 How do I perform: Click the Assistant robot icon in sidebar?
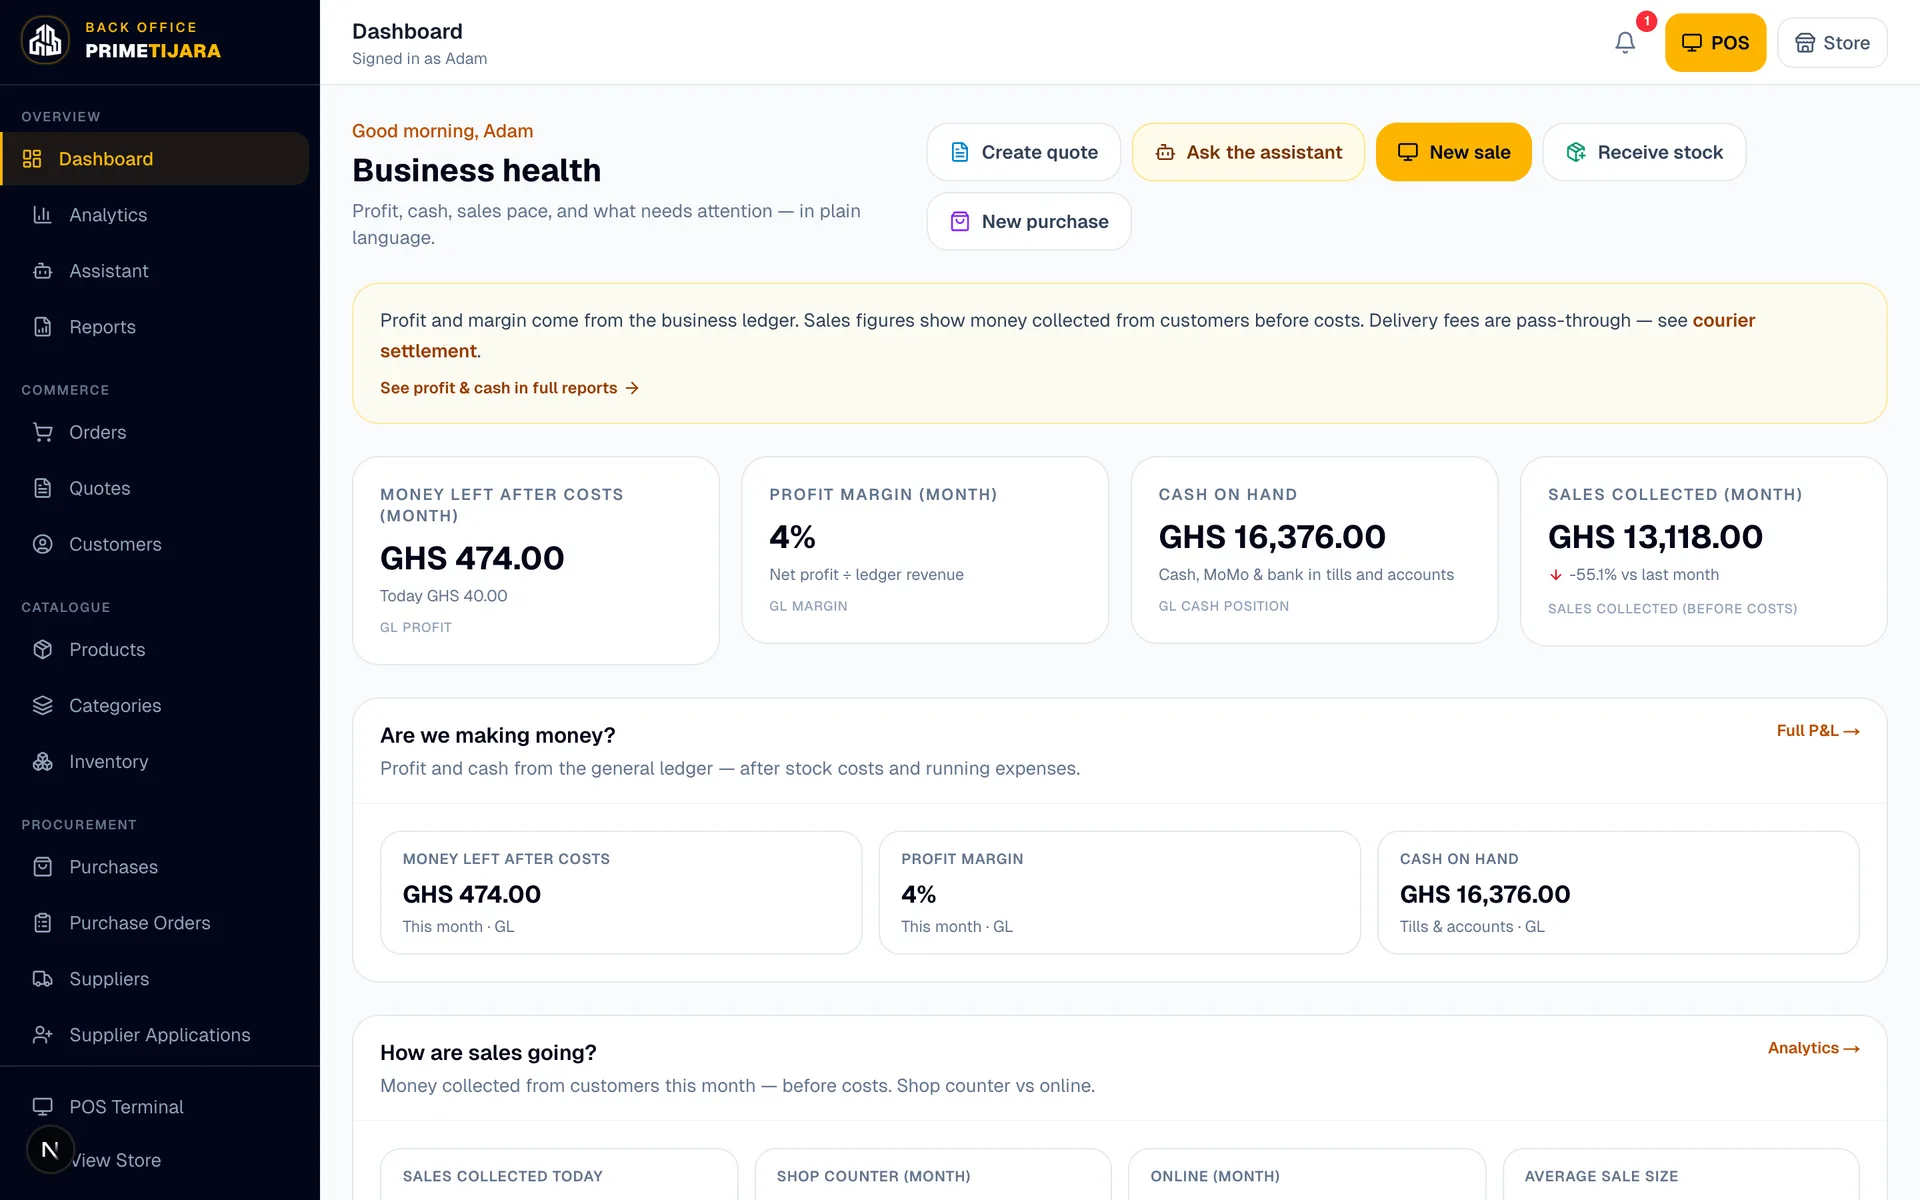pos(42,271)
